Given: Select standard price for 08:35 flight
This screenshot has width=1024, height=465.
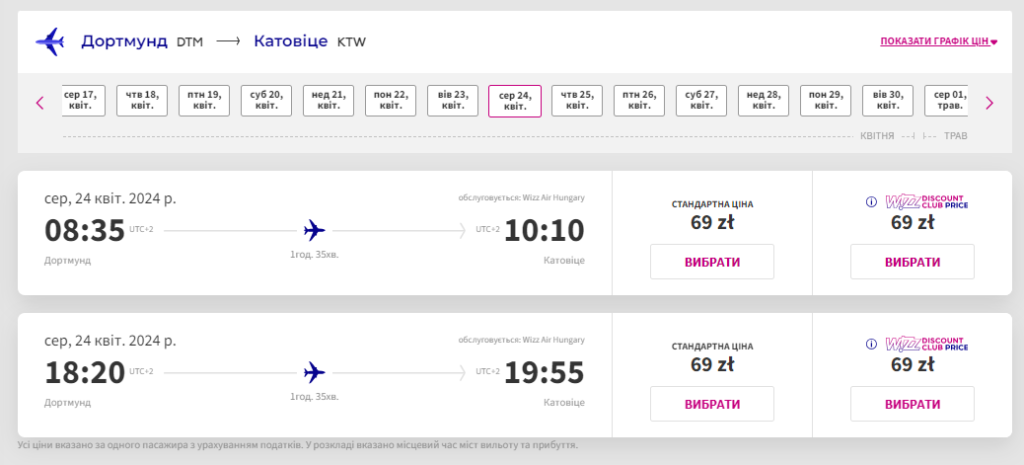Looking at the screenshot, I should pos(712,262).
